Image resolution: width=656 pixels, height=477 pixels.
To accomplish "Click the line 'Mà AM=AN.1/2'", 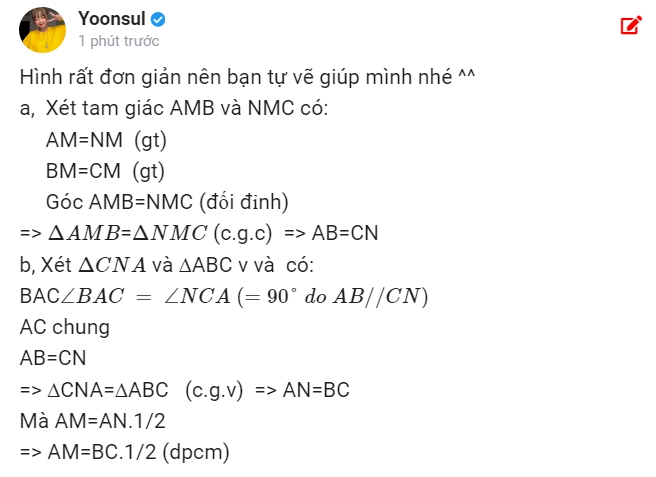I will point(93,421).
